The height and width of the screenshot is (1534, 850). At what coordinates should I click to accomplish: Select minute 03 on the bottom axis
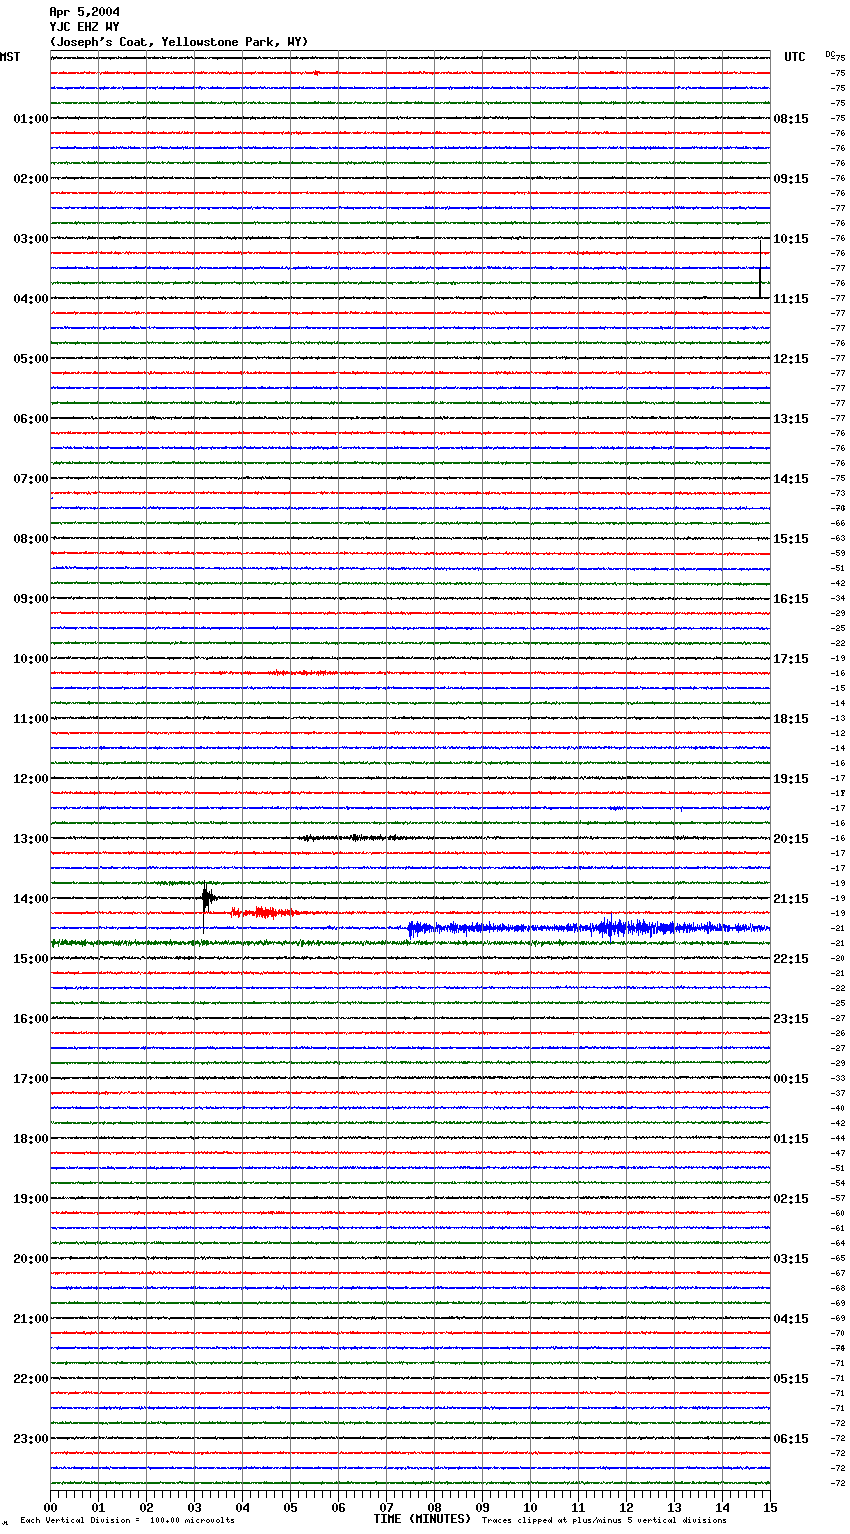tap(194, 1506)
